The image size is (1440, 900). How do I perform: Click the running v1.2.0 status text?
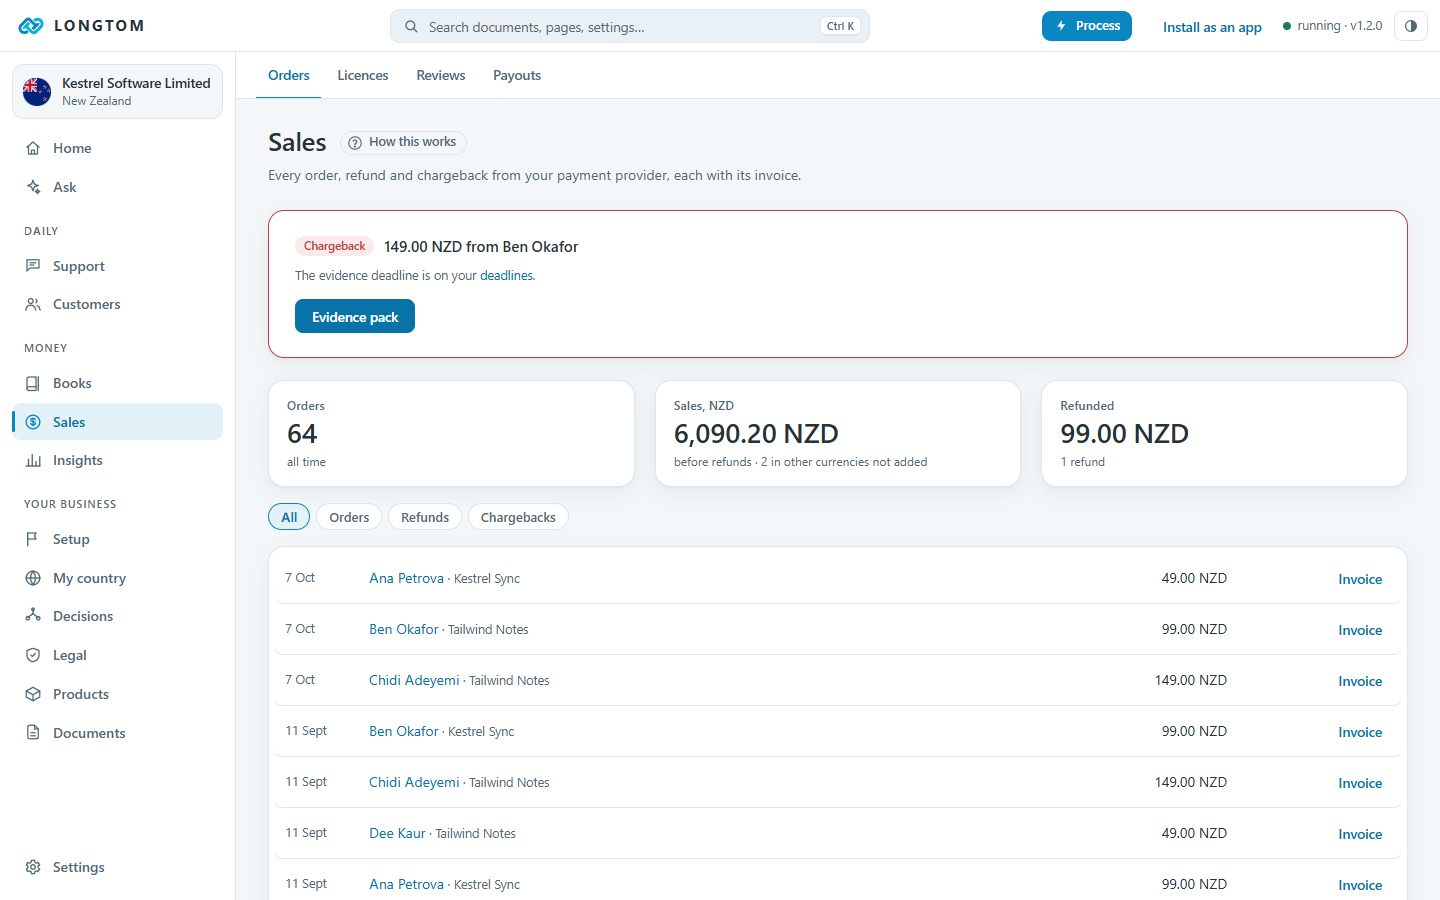pos(1340,26)
